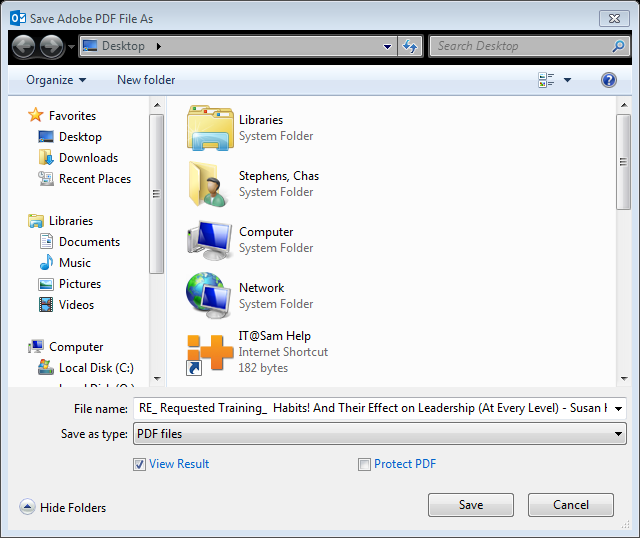Click the Recent Places icon

point(46,179)
